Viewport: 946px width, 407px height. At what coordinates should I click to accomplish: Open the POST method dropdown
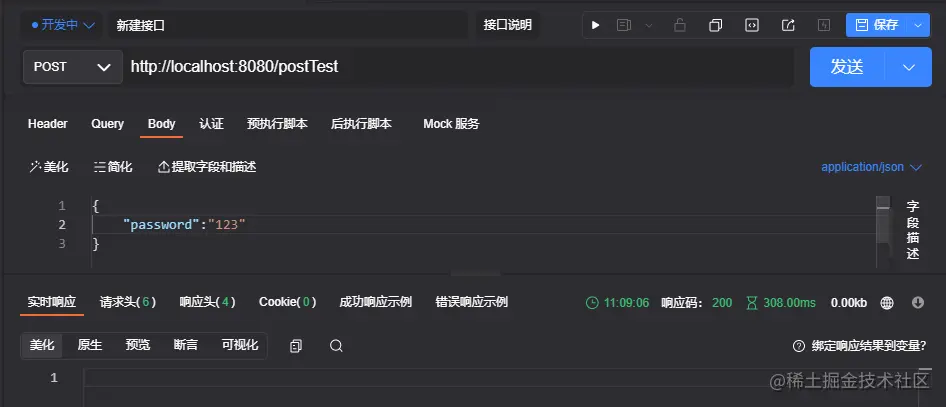(x=72, y=66)
